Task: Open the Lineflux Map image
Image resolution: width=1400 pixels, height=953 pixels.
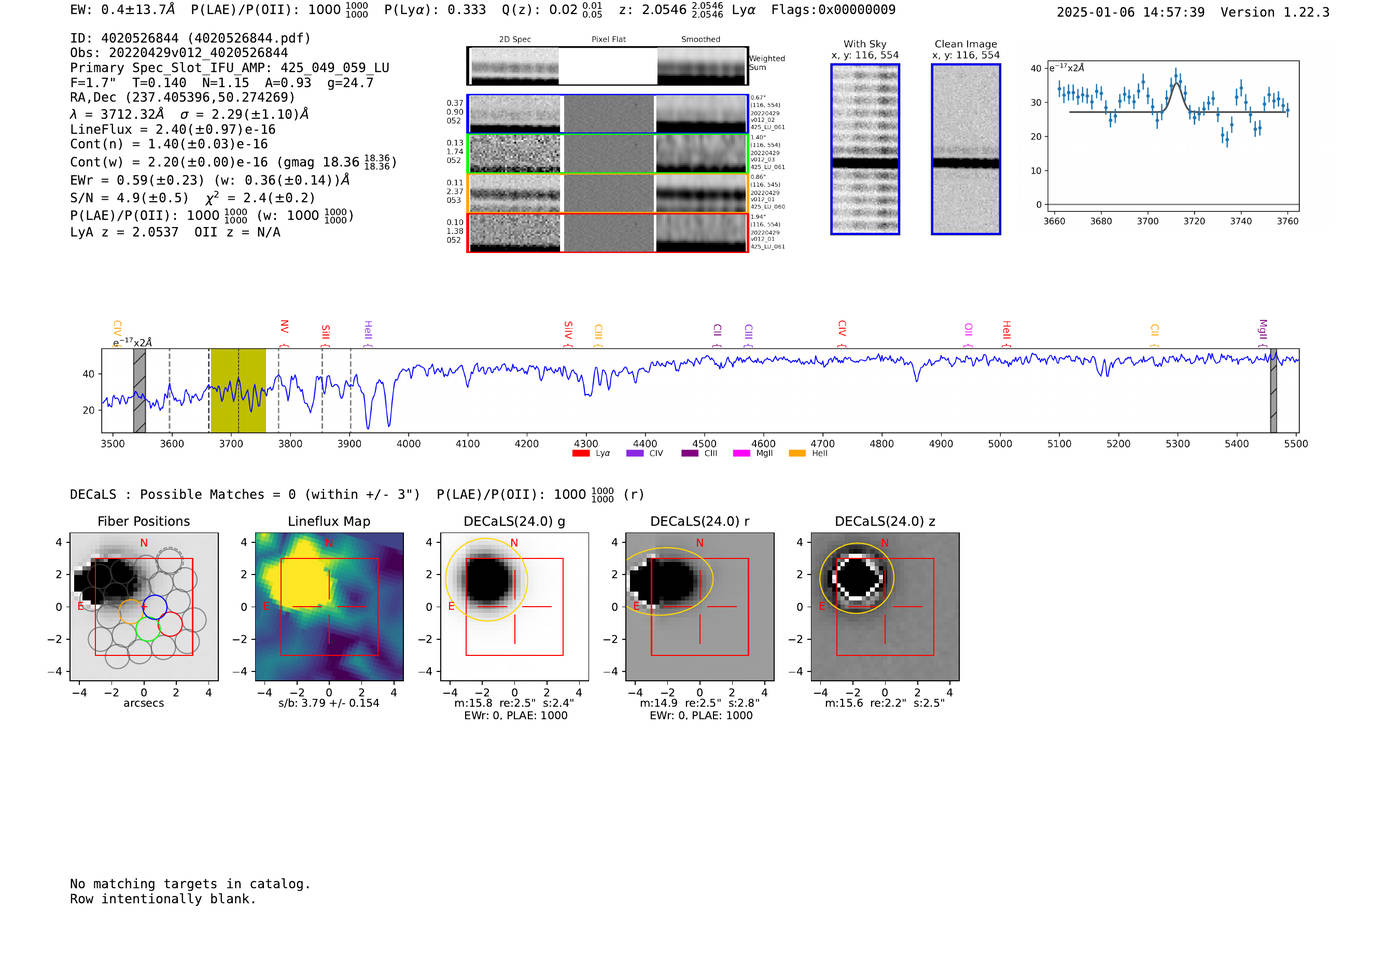Action: coord(329,606)
